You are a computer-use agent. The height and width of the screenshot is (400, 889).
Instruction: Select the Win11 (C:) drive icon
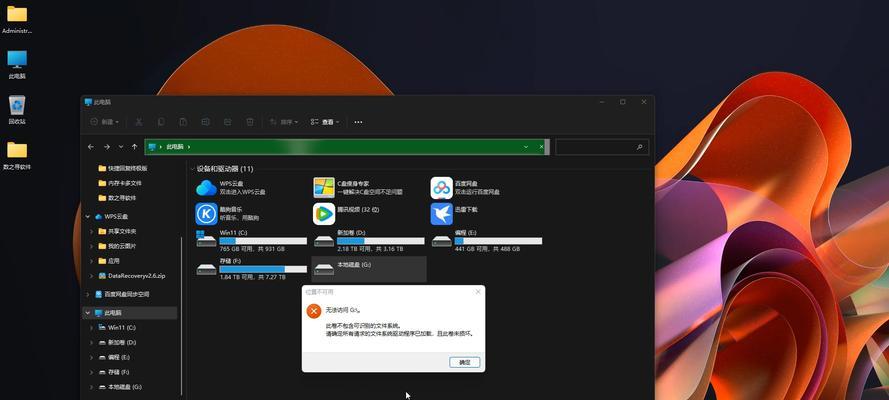206,240
